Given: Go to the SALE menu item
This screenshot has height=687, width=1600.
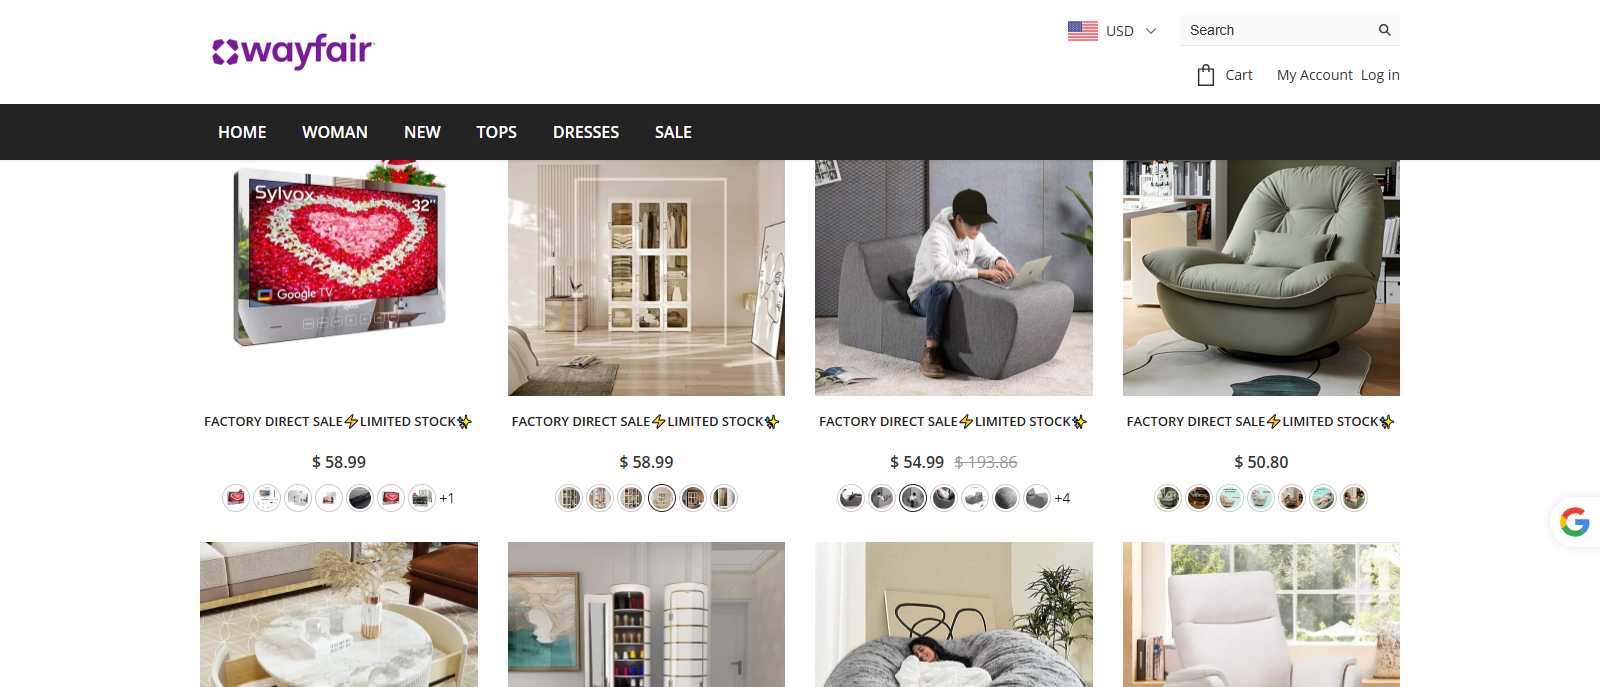Looking at the screenshot, I should click(x=673, y=132).
